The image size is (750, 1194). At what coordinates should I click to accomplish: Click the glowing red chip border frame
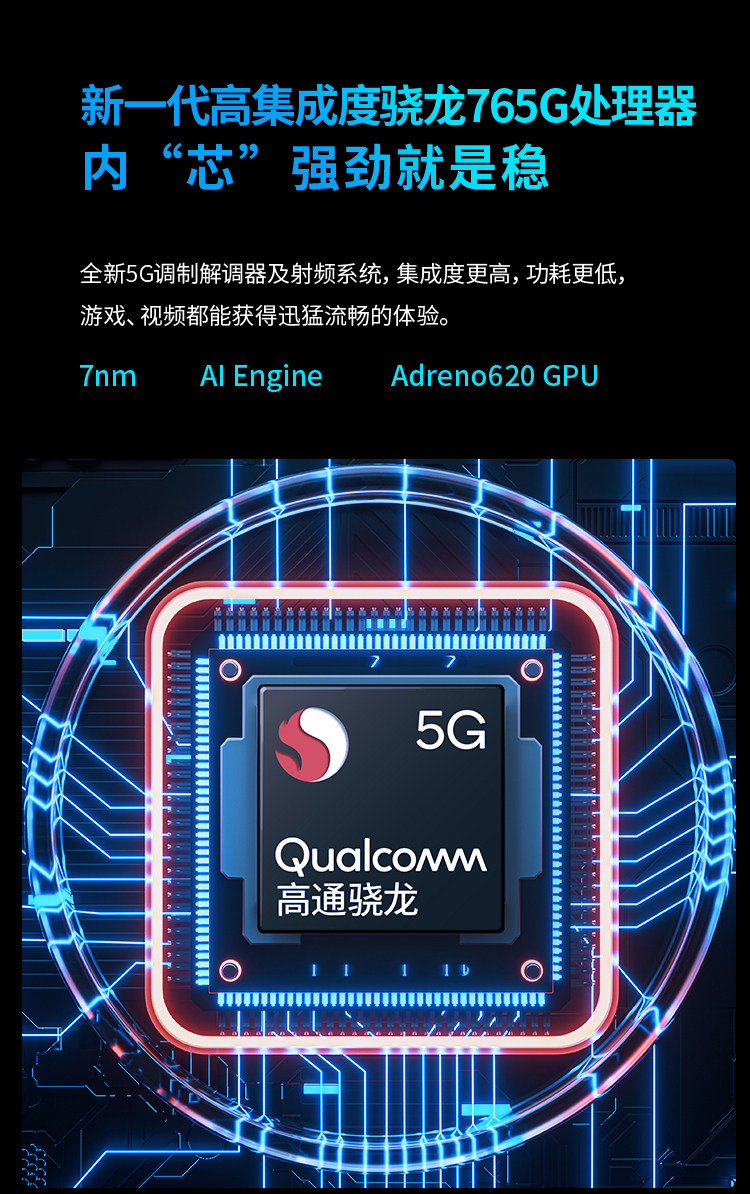click(x=381, y=819)
